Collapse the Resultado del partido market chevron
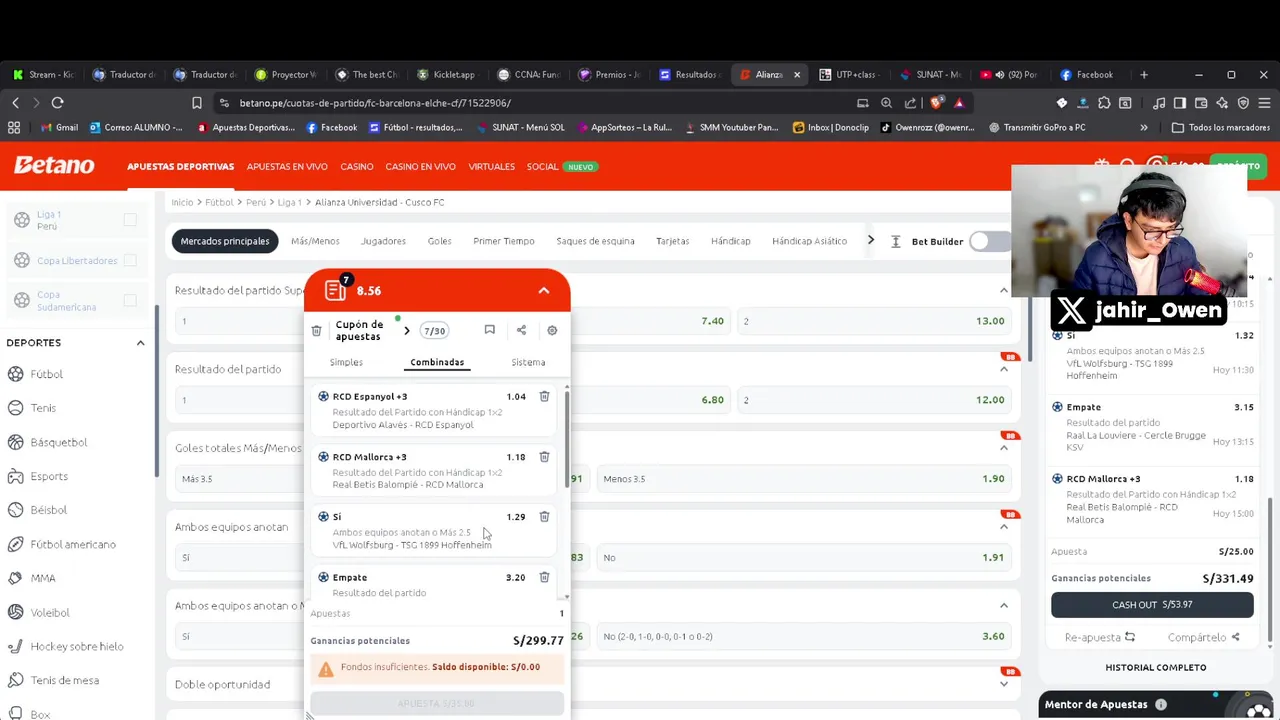Screen dimensions: 1280x720 [x=1004, y=369]
